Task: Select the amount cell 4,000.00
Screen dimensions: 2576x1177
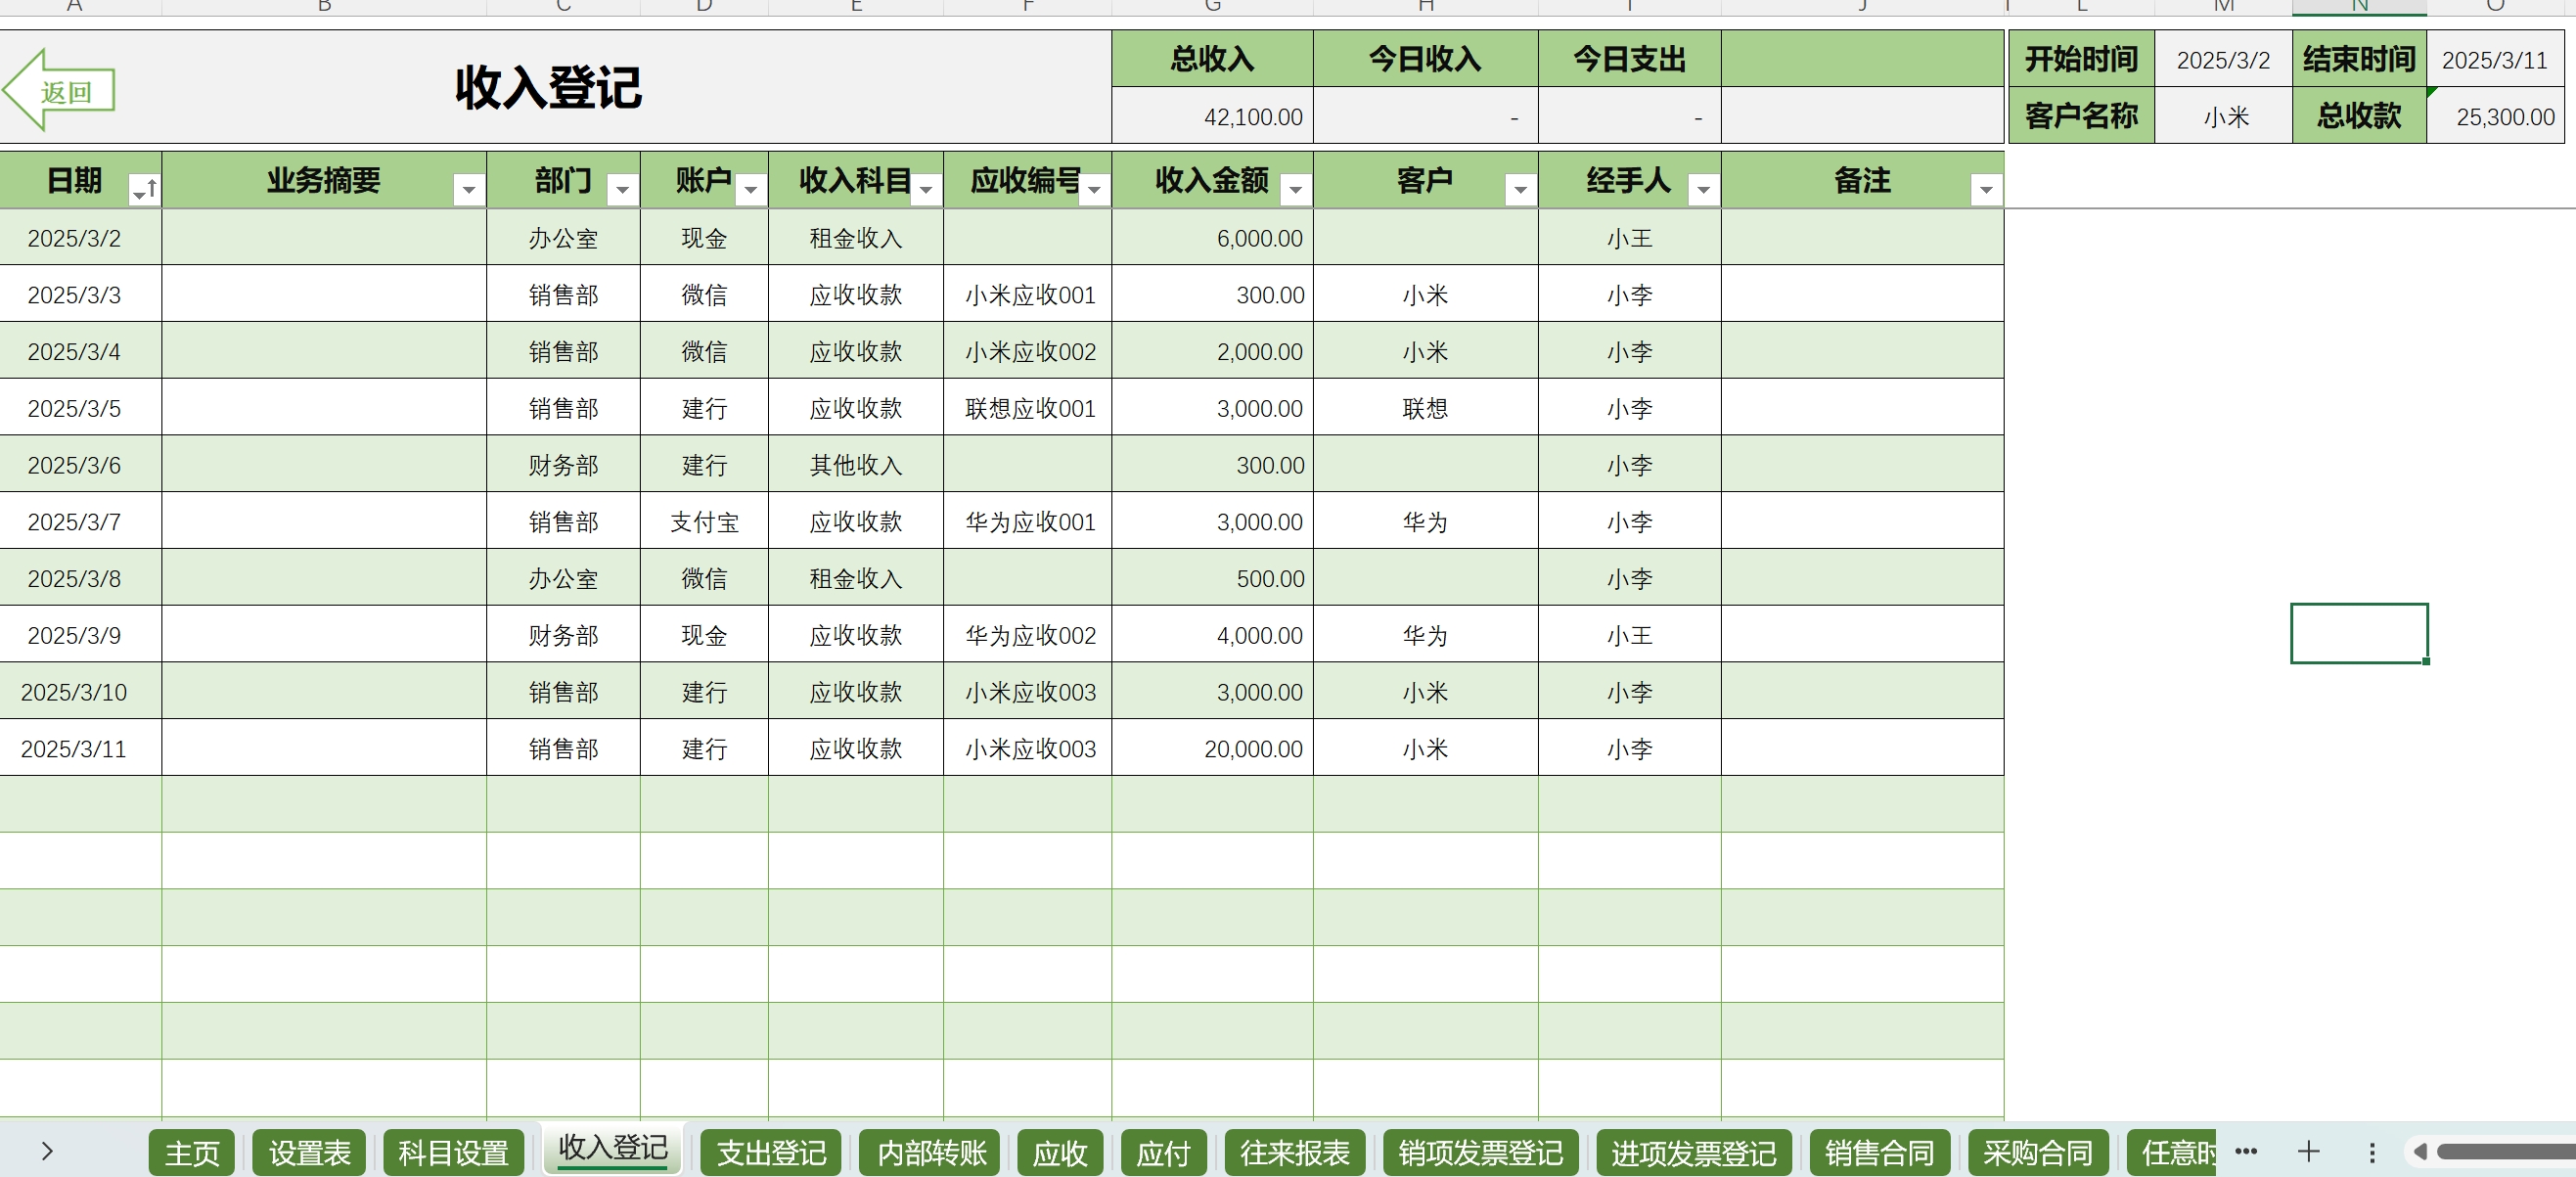Action: pos(1212,635)
